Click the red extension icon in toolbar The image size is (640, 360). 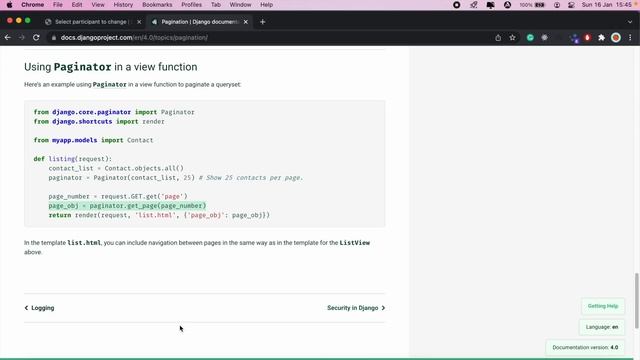[587, 38]
